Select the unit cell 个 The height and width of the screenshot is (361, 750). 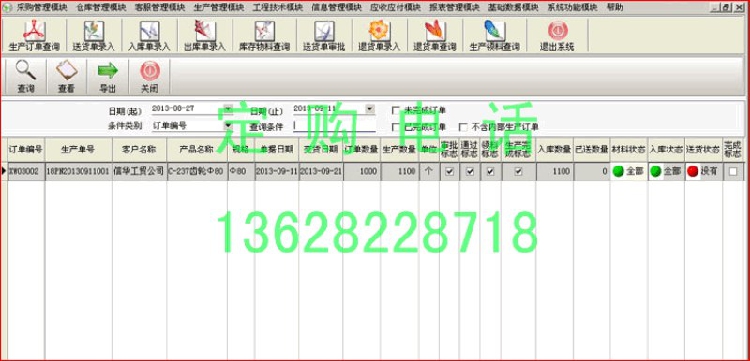pyautogui.click(x=429, y=172)
